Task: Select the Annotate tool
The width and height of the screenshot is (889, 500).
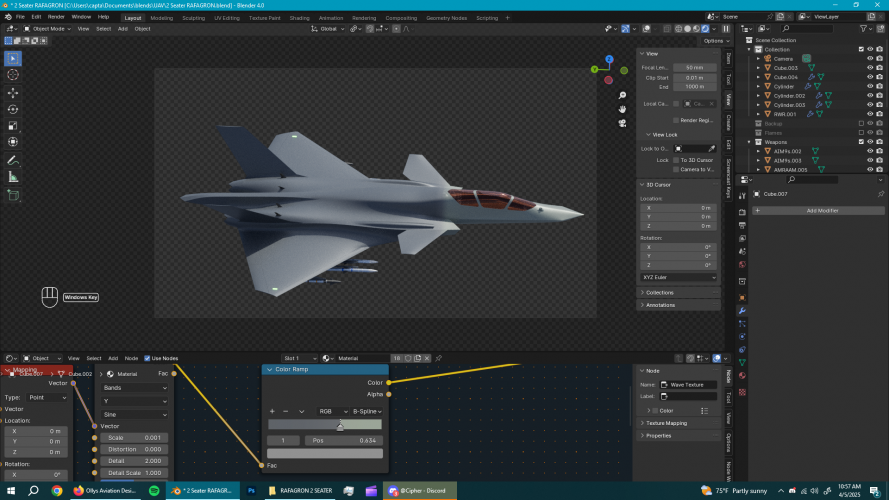Action: (x=13, y=160)
